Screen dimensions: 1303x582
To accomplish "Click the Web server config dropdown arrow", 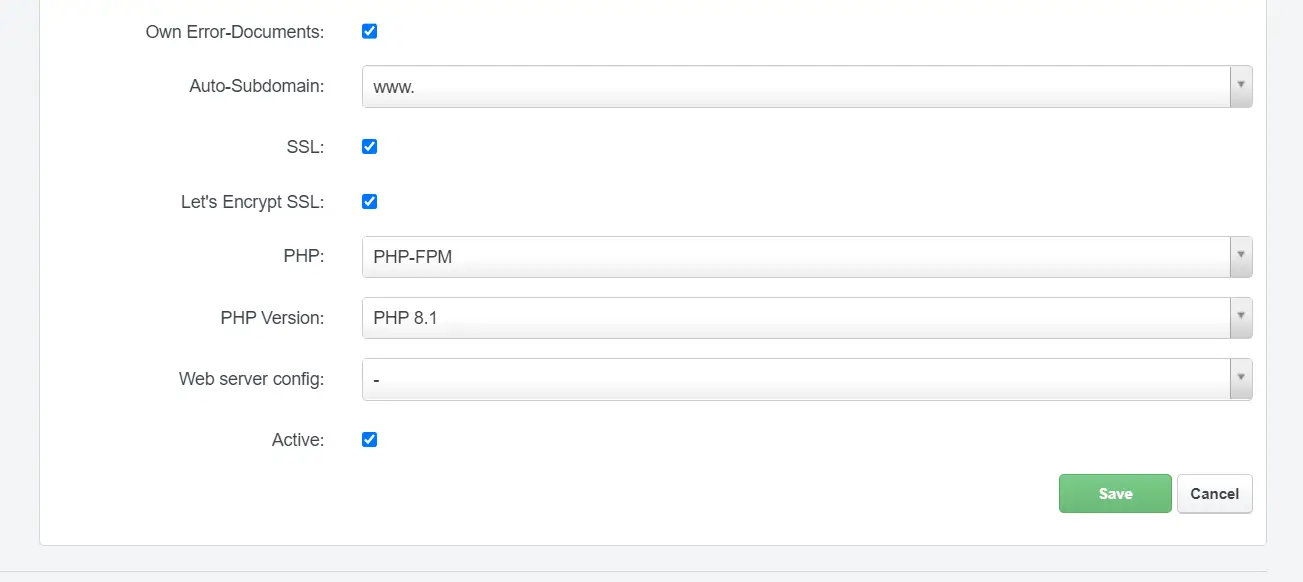I will 1240,379.
